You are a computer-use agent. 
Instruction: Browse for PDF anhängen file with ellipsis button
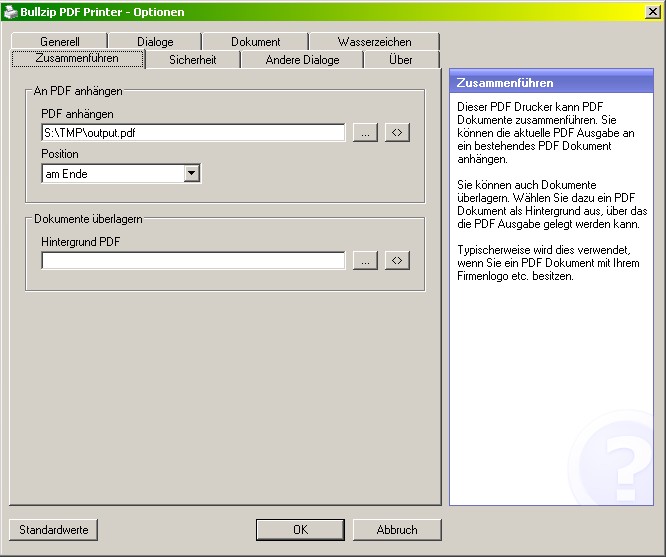365,132
